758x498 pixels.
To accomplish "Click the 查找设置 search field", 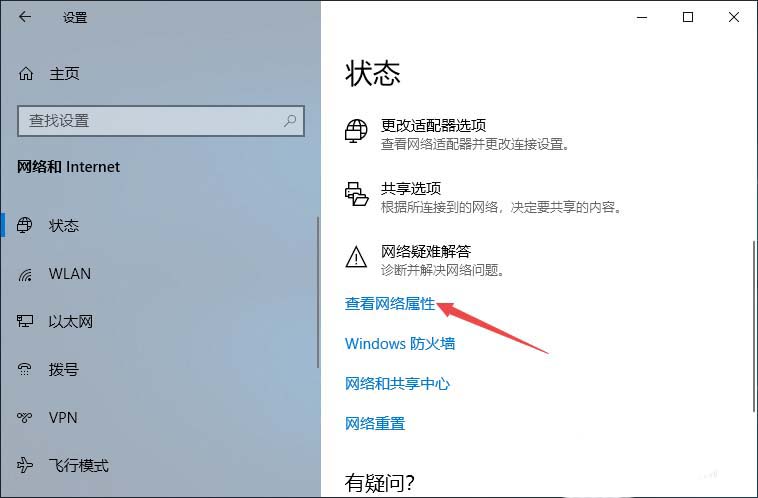I will pos(161,121).
